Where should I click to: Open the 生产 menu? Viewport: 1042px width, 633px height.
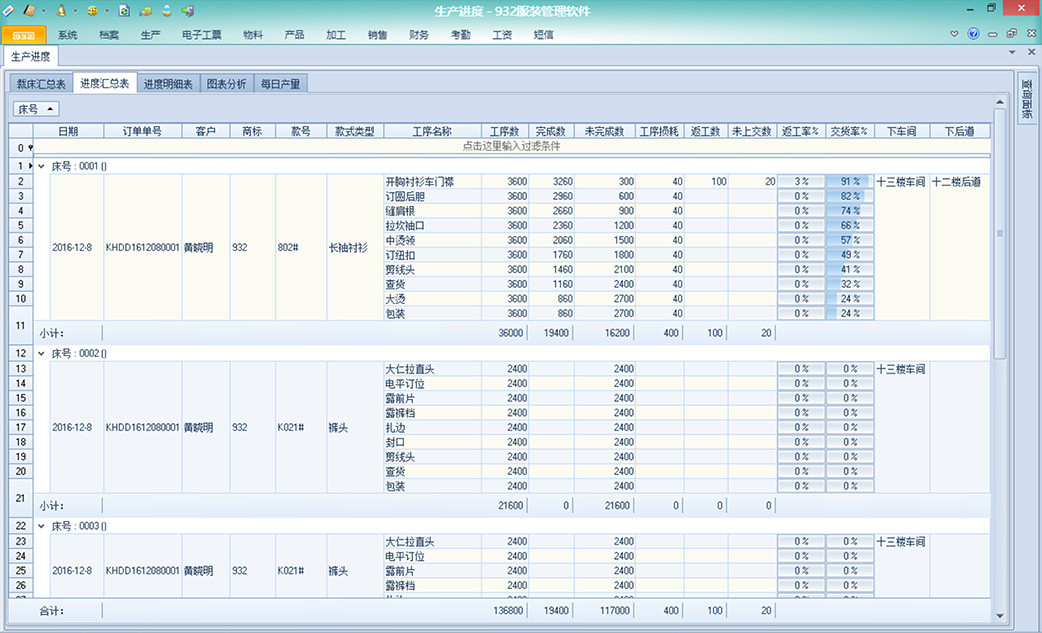pyautogui.click(x=150, y=35)
